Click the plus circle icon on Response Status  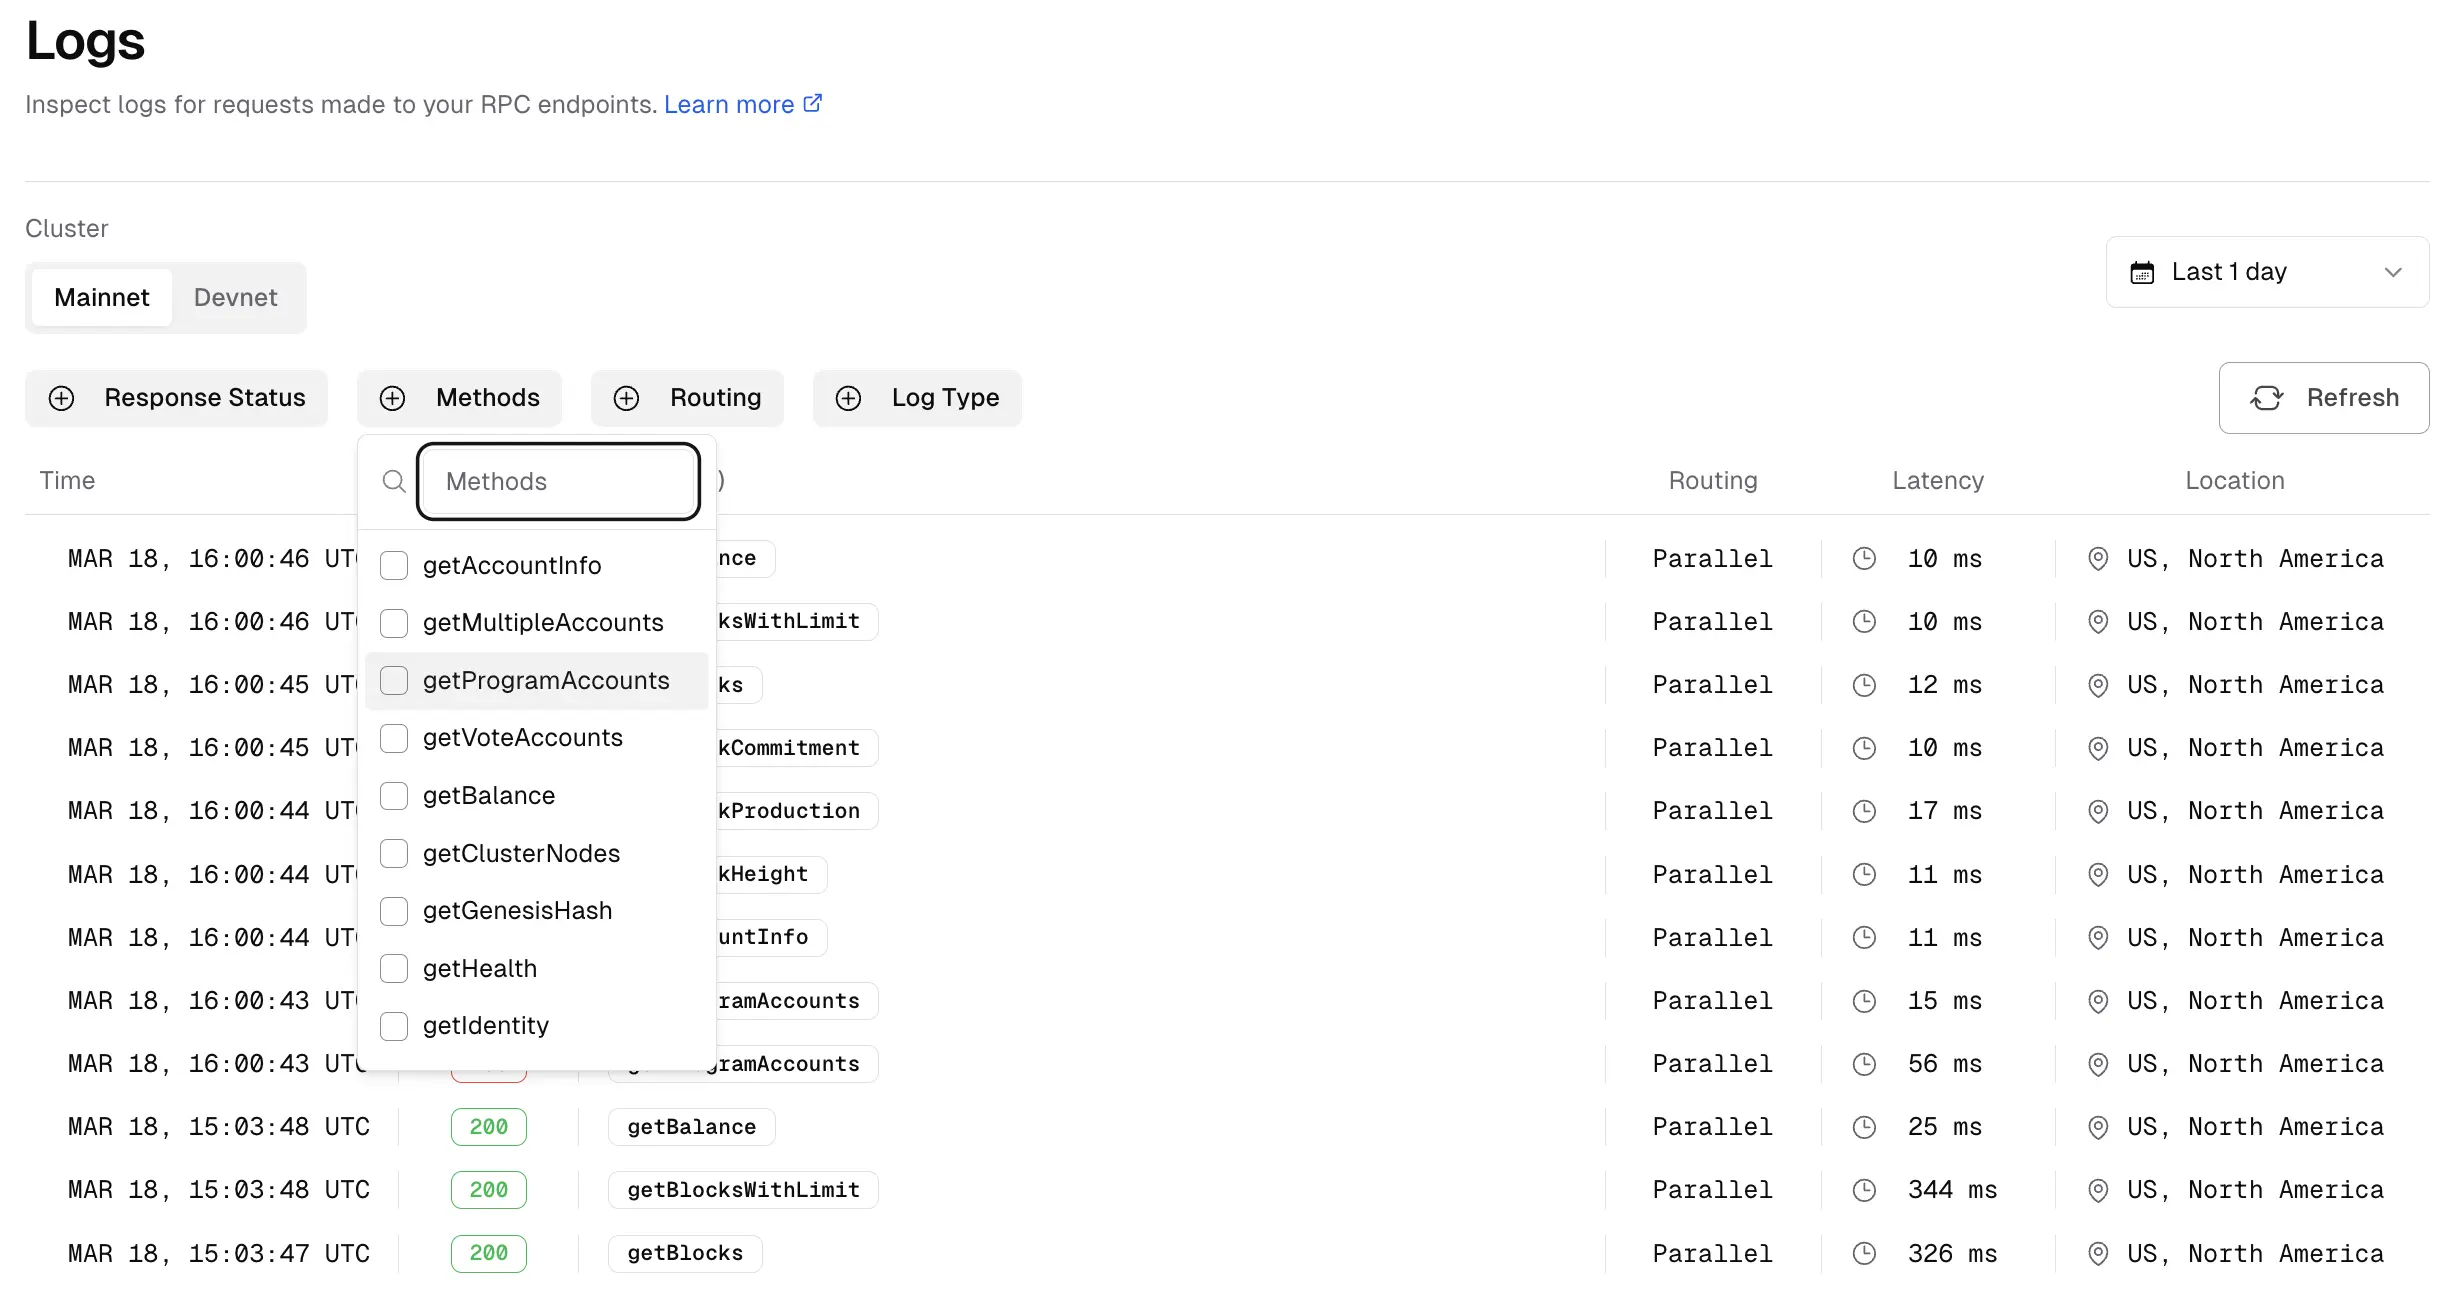[62, 398]
